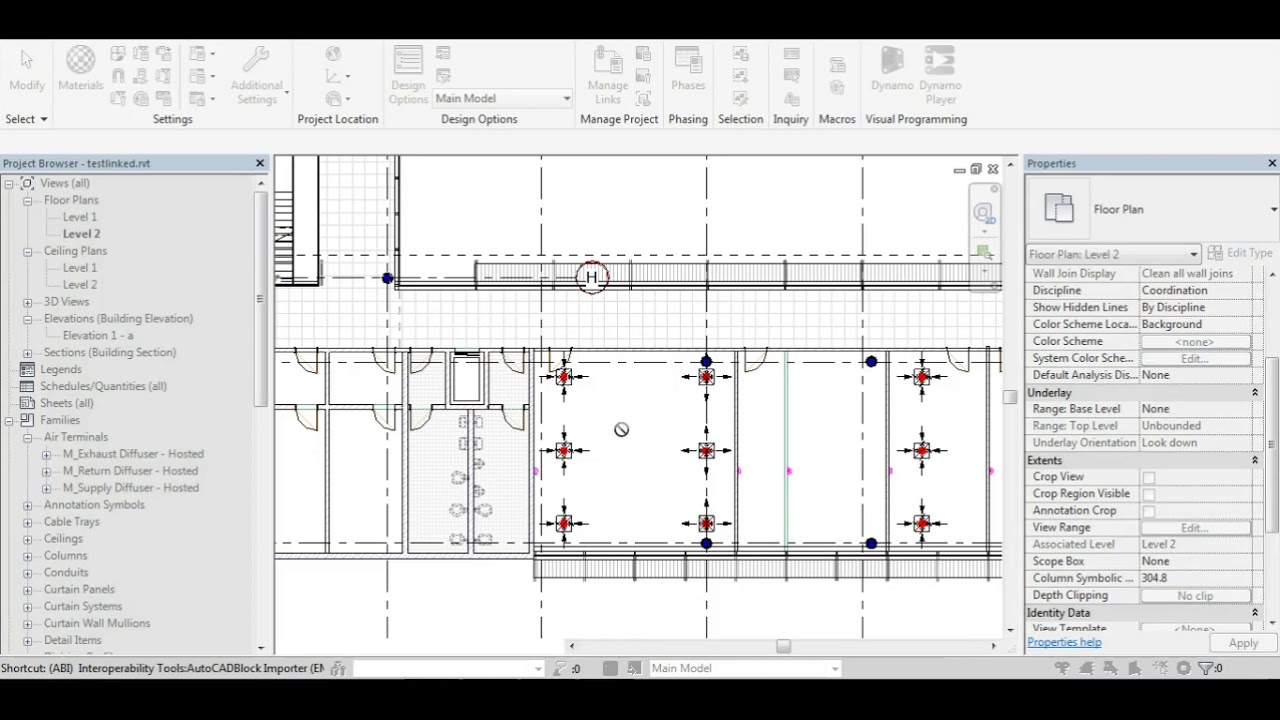Click the Apply button in Properties
The image size is (1280, 720).
1243,643
